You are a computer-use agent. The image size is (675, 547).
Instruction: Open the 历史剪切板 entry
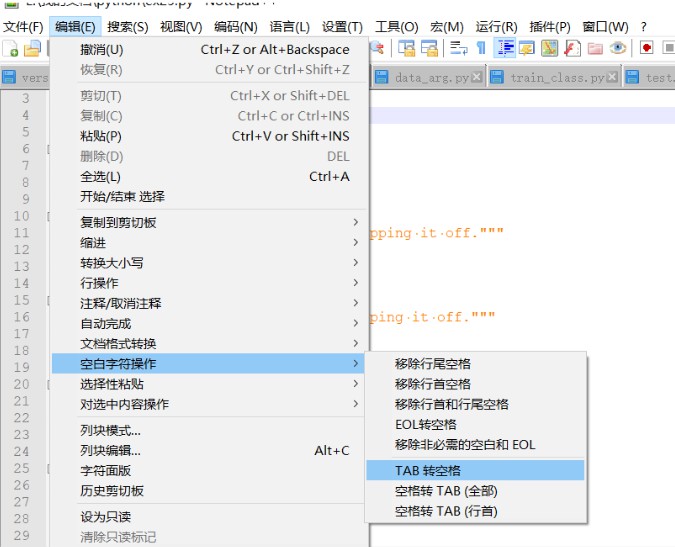pyautogui.click(x=210, y=491)
